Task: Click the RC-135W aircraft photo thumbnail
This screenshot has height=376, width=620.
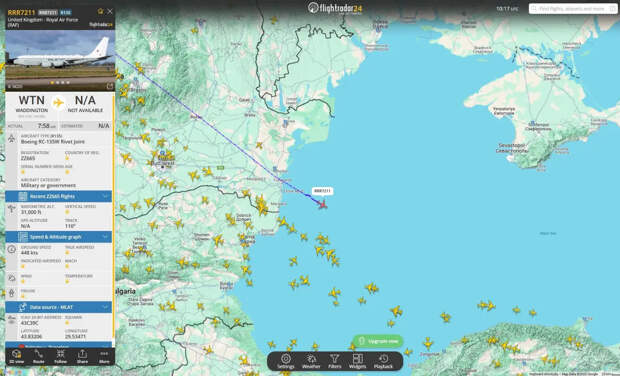Action: pyautogui.click(x=60, y=60)
